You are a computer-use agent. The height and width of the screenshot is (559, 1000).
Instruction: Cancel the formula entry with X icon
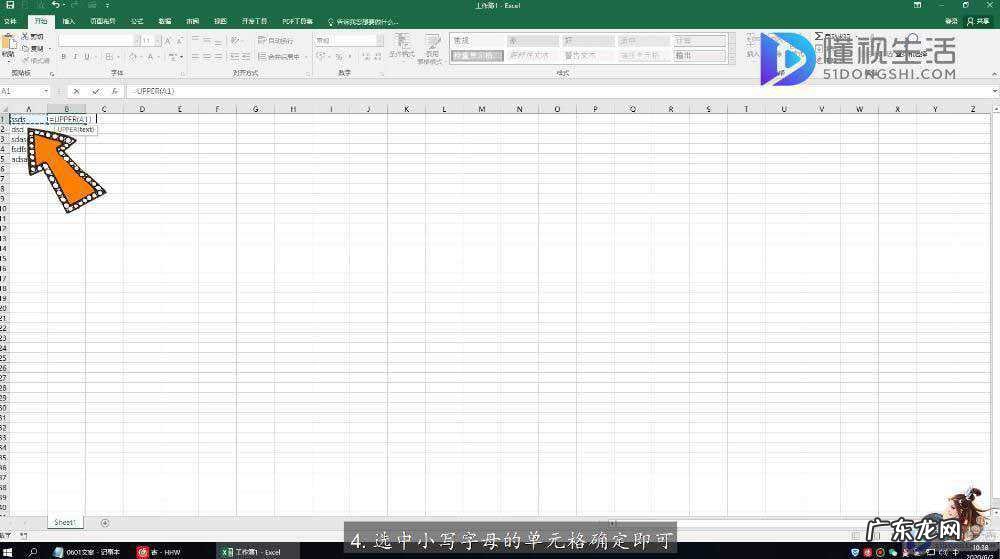(x=76, y=91)
